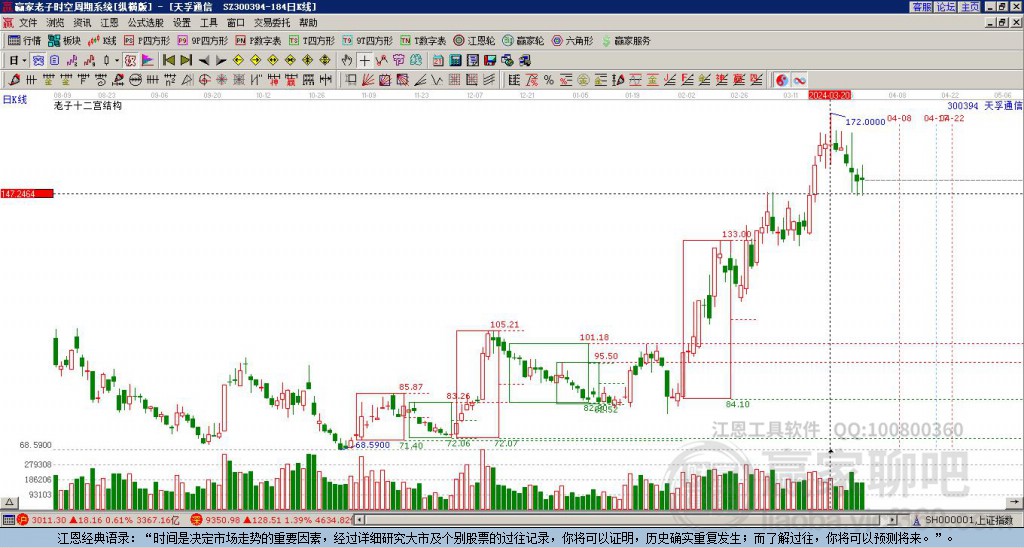Click the 论坛 forum button

point(946,7)
